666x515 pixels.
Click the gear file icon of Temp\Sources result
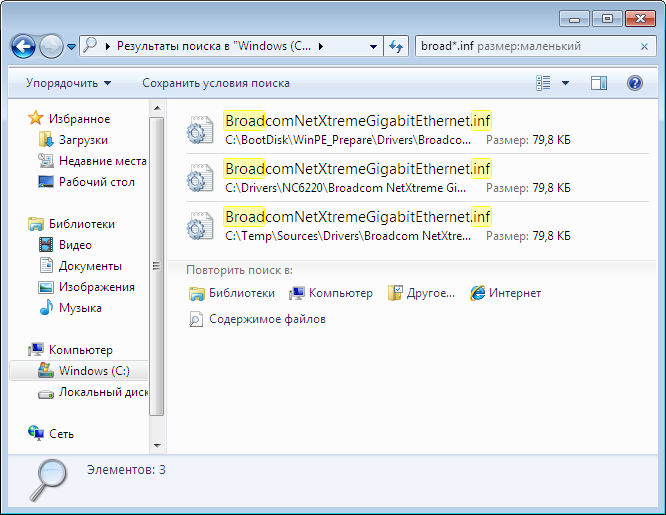coord(200,226)
